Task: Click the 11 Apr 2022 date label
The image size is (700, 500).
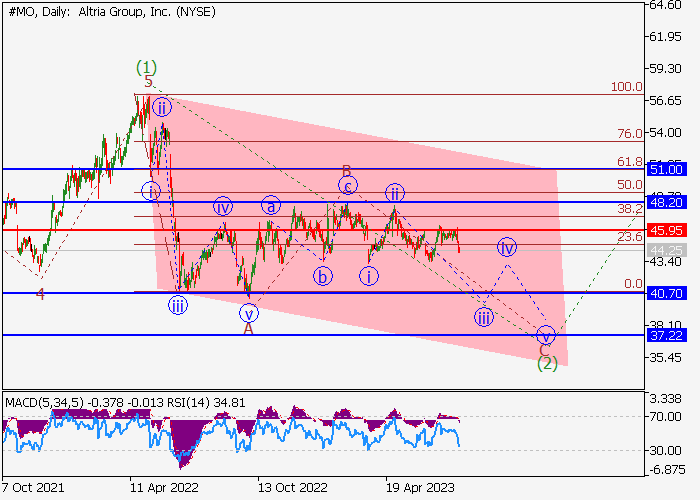Action: (x=164, y=488)
